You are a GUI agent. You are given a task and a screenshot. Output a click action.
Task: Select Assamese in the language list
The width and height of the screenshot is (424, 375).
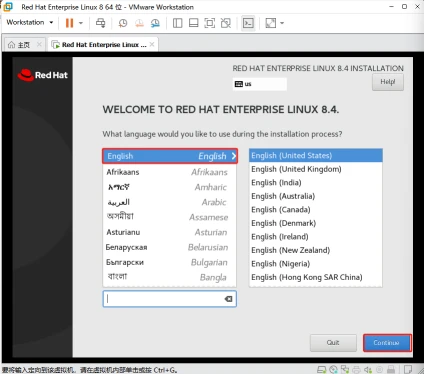[169, 217]
